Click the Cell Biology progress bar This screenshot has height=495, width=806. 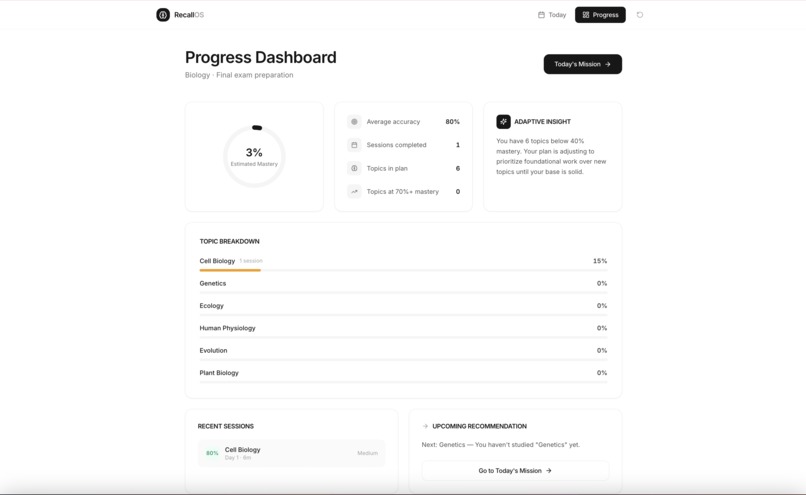click(403, 270)
